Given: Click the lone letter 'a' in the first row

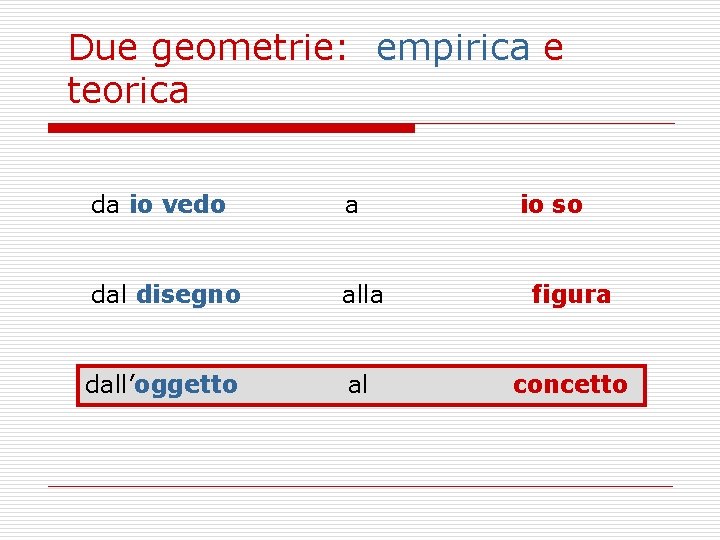Looking at the screenshot, I should 351,206.
